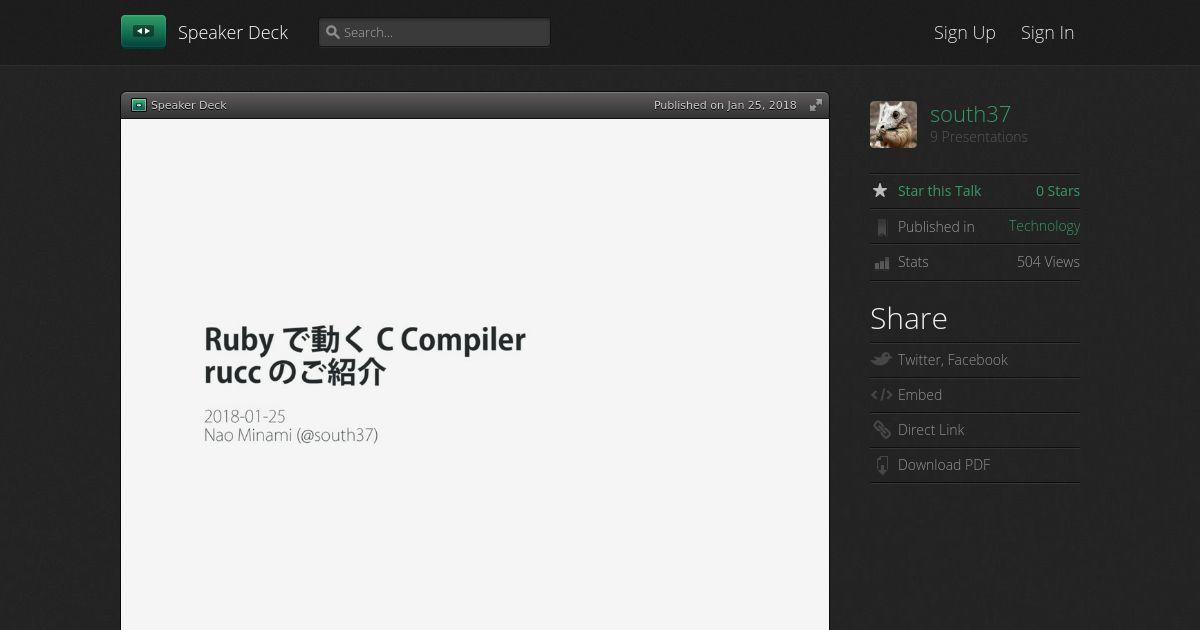Focus the Search input field

(x=434, y=32)
